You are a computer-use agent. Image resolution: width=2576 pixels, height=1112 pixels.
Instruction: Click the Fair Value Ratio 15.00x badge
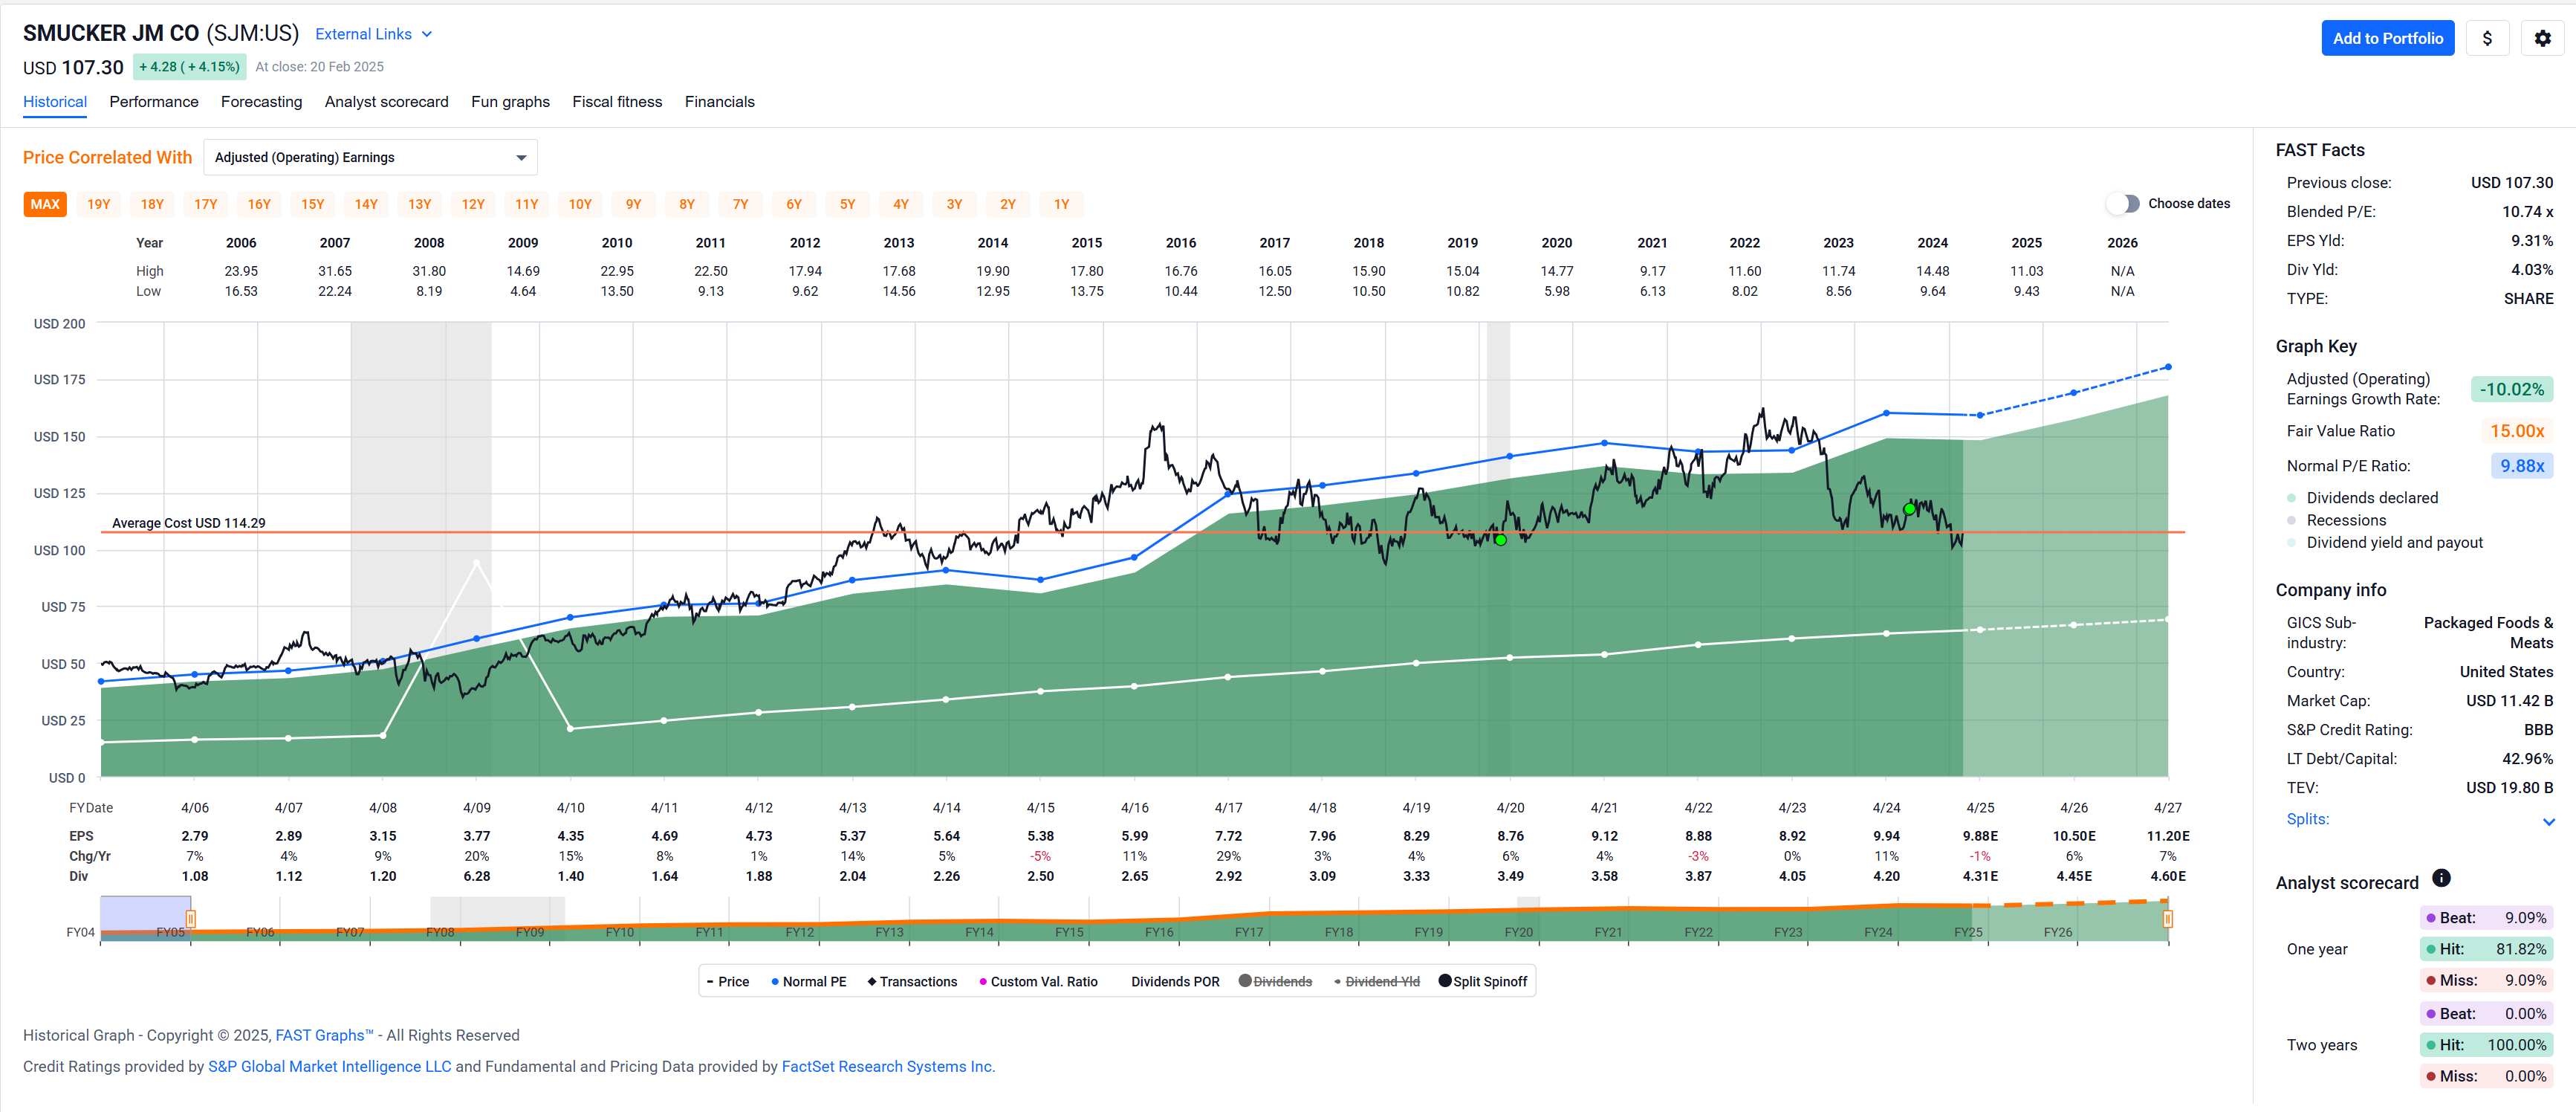(x=2516, y=431)
